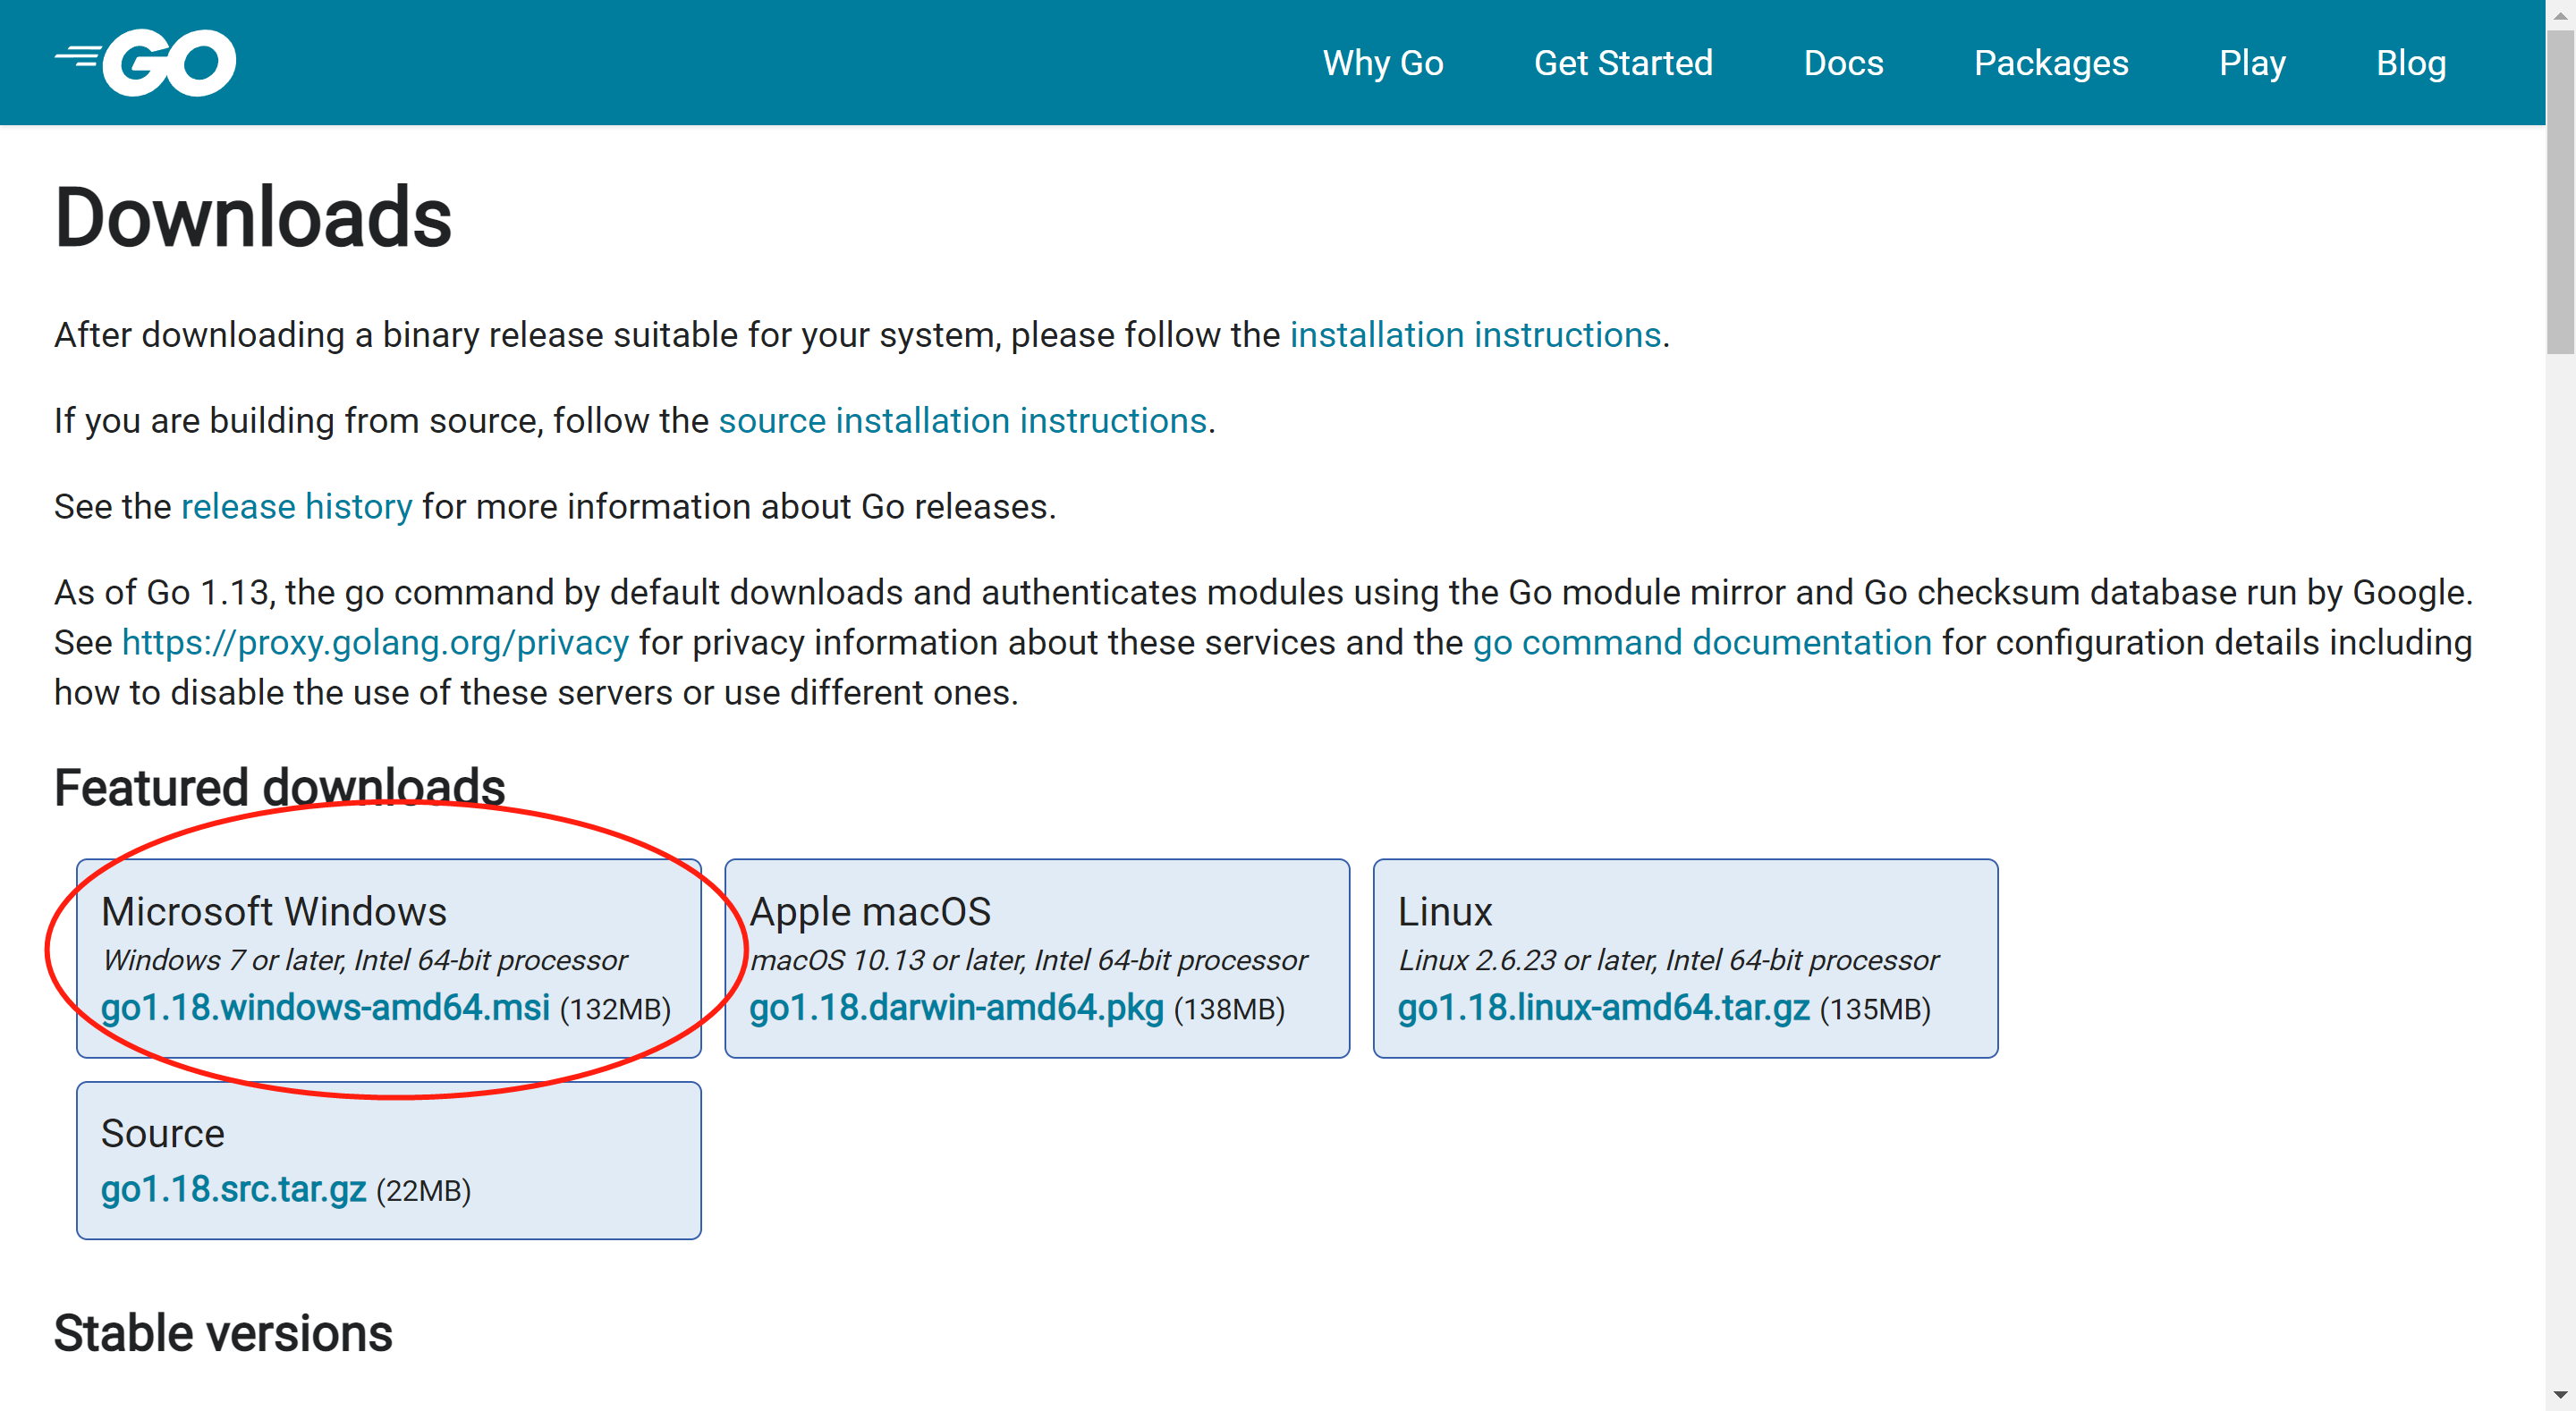Download go1.18.windows-amd64.msi installer

click(325, 1008)
